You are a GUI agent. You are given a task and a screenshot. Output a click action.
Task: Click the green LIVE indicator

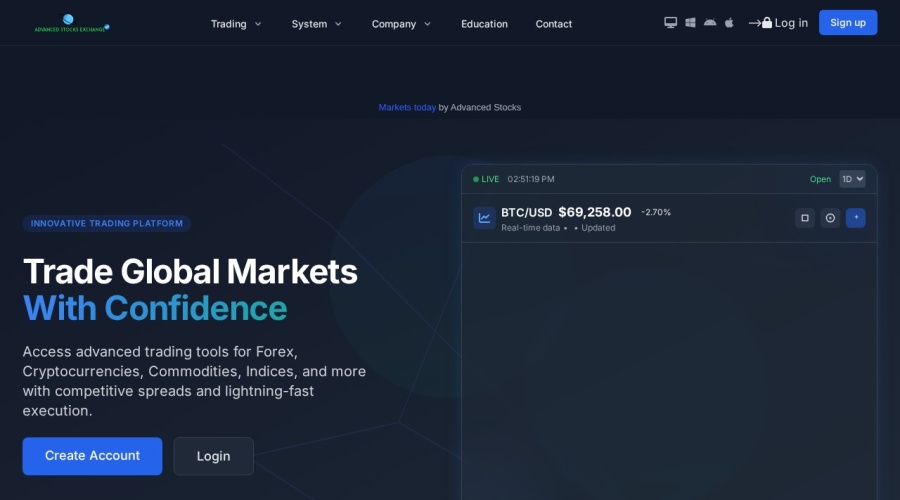(486, 179)
